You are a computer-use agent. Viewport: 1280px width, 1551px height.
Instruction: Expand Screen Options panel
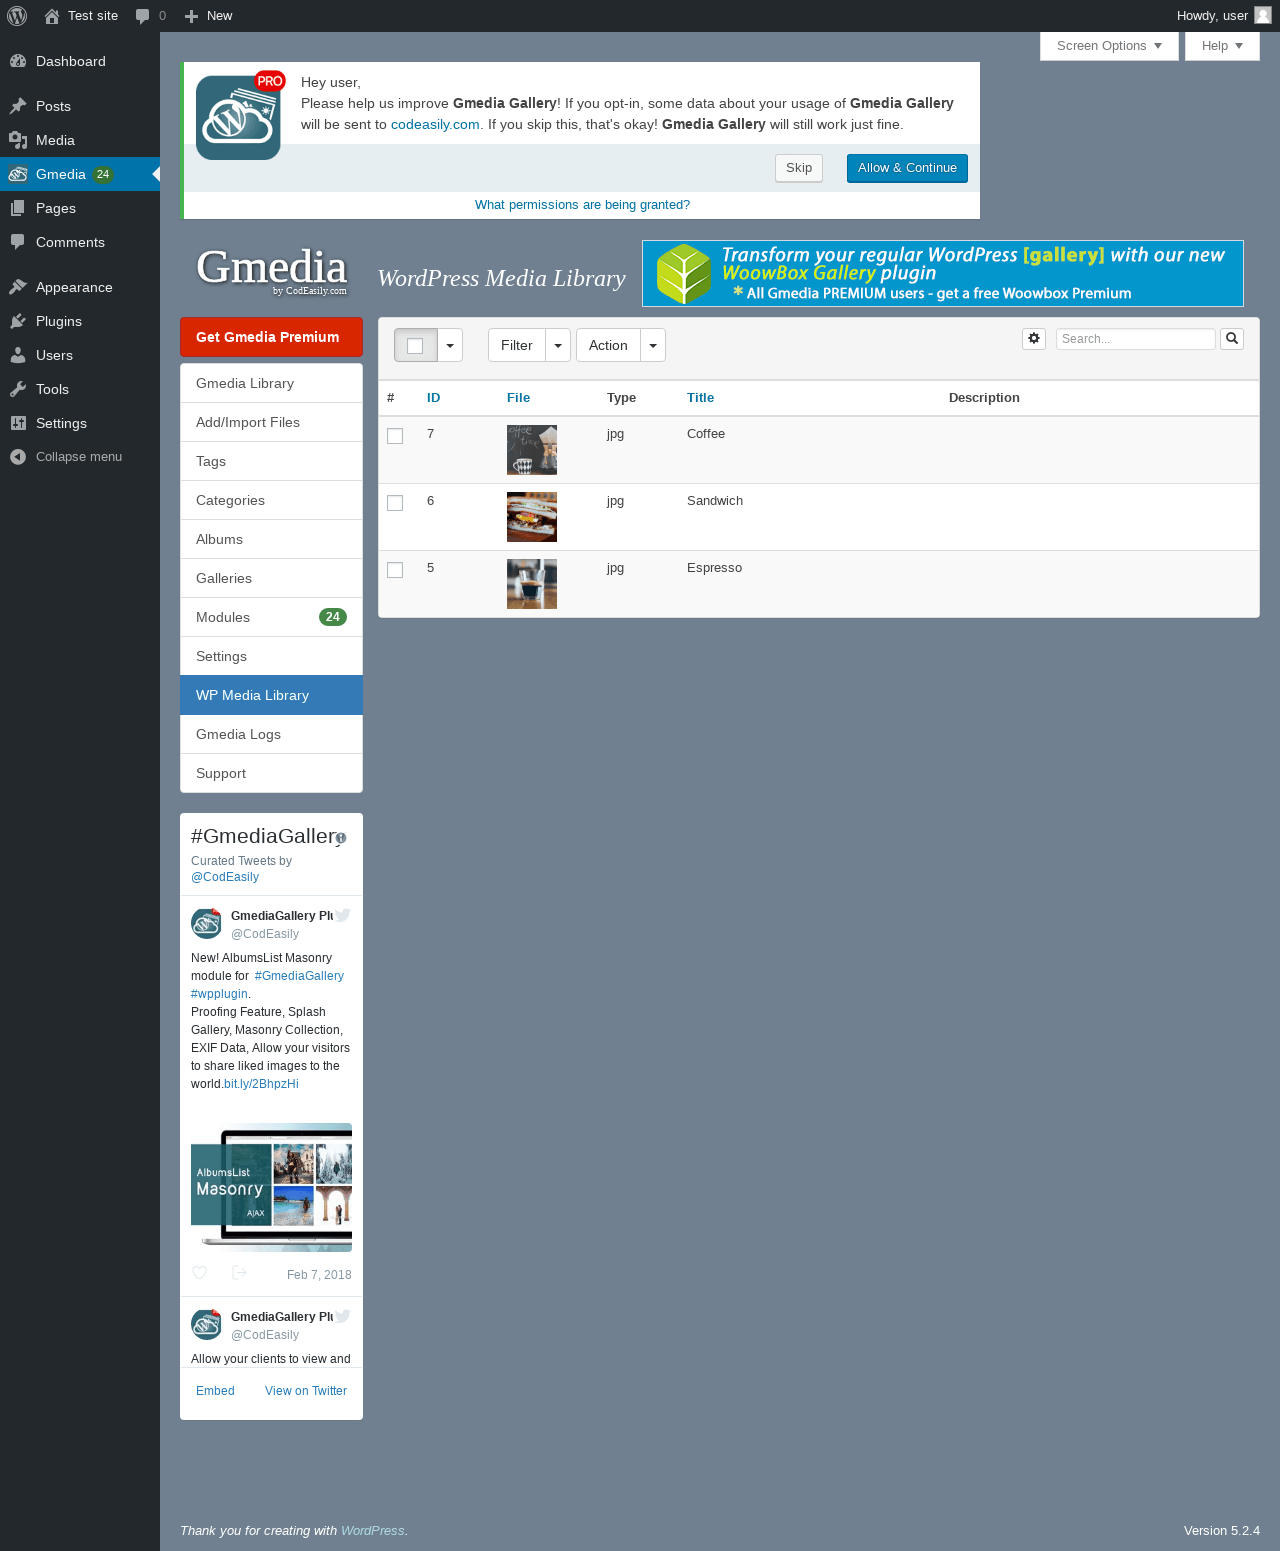[x=1109, y=46]
